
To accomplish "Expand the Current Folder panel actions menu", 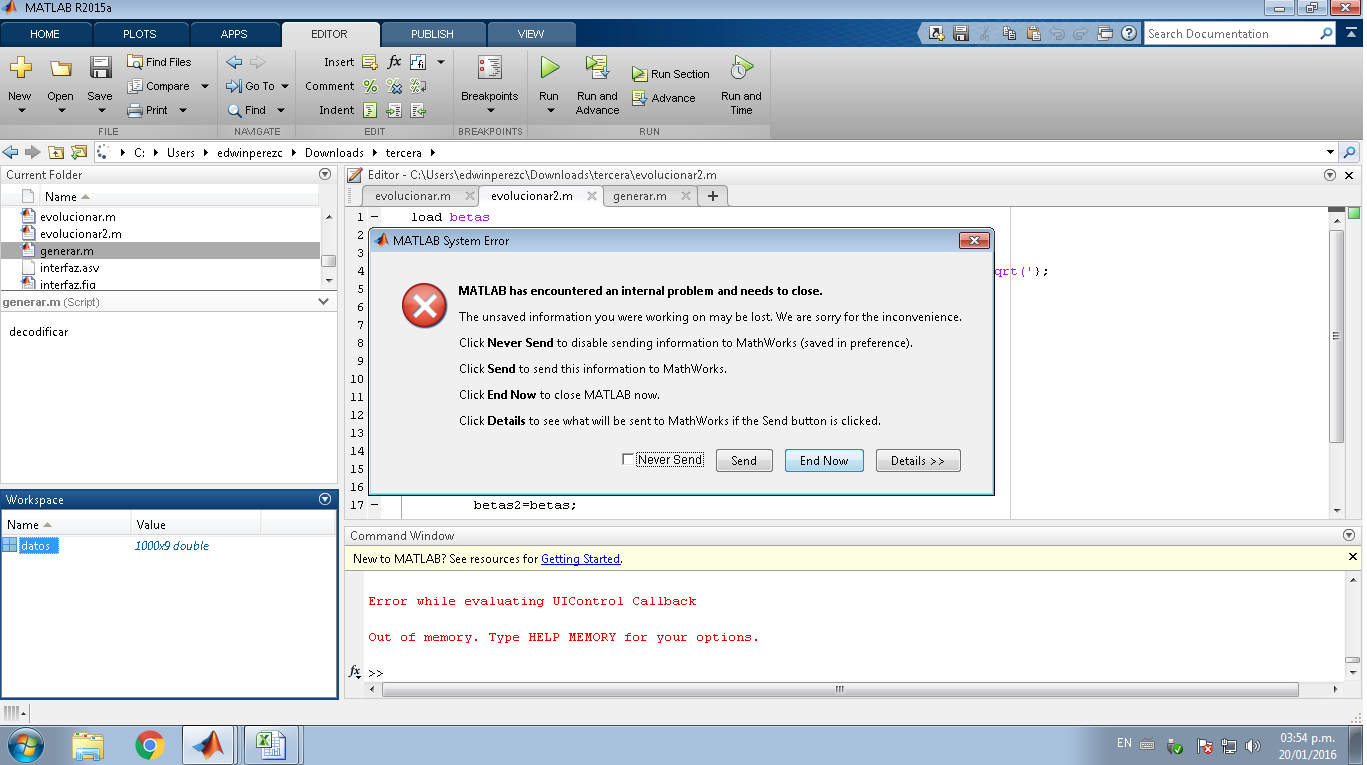I will tap(325, 174).
